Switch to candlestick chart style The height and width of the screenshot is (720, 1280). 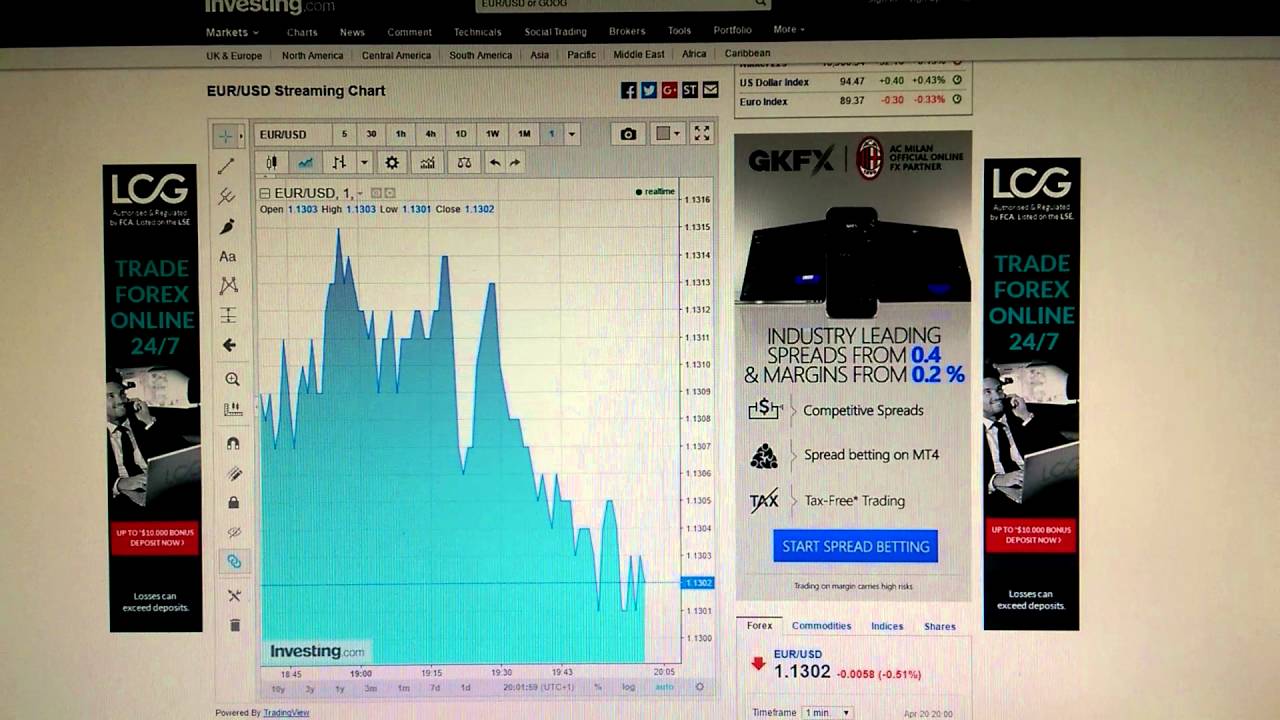(272, 163)
